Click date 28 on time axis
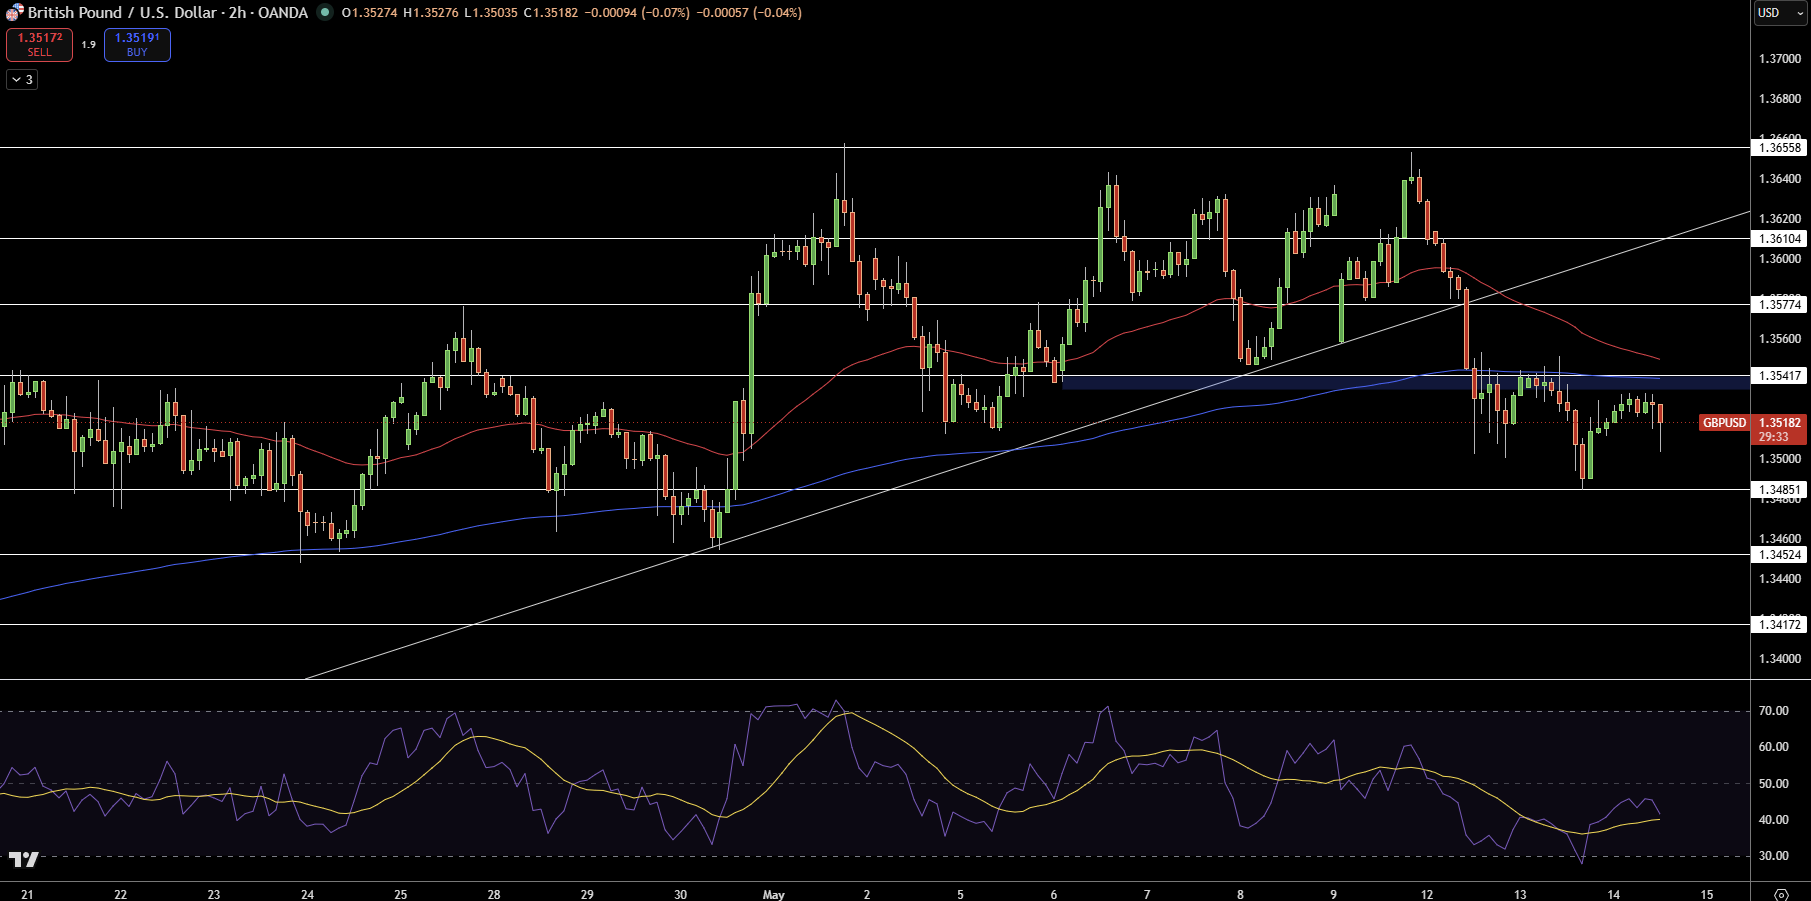This screenshot has width=1811, height=901. [494, 894]
